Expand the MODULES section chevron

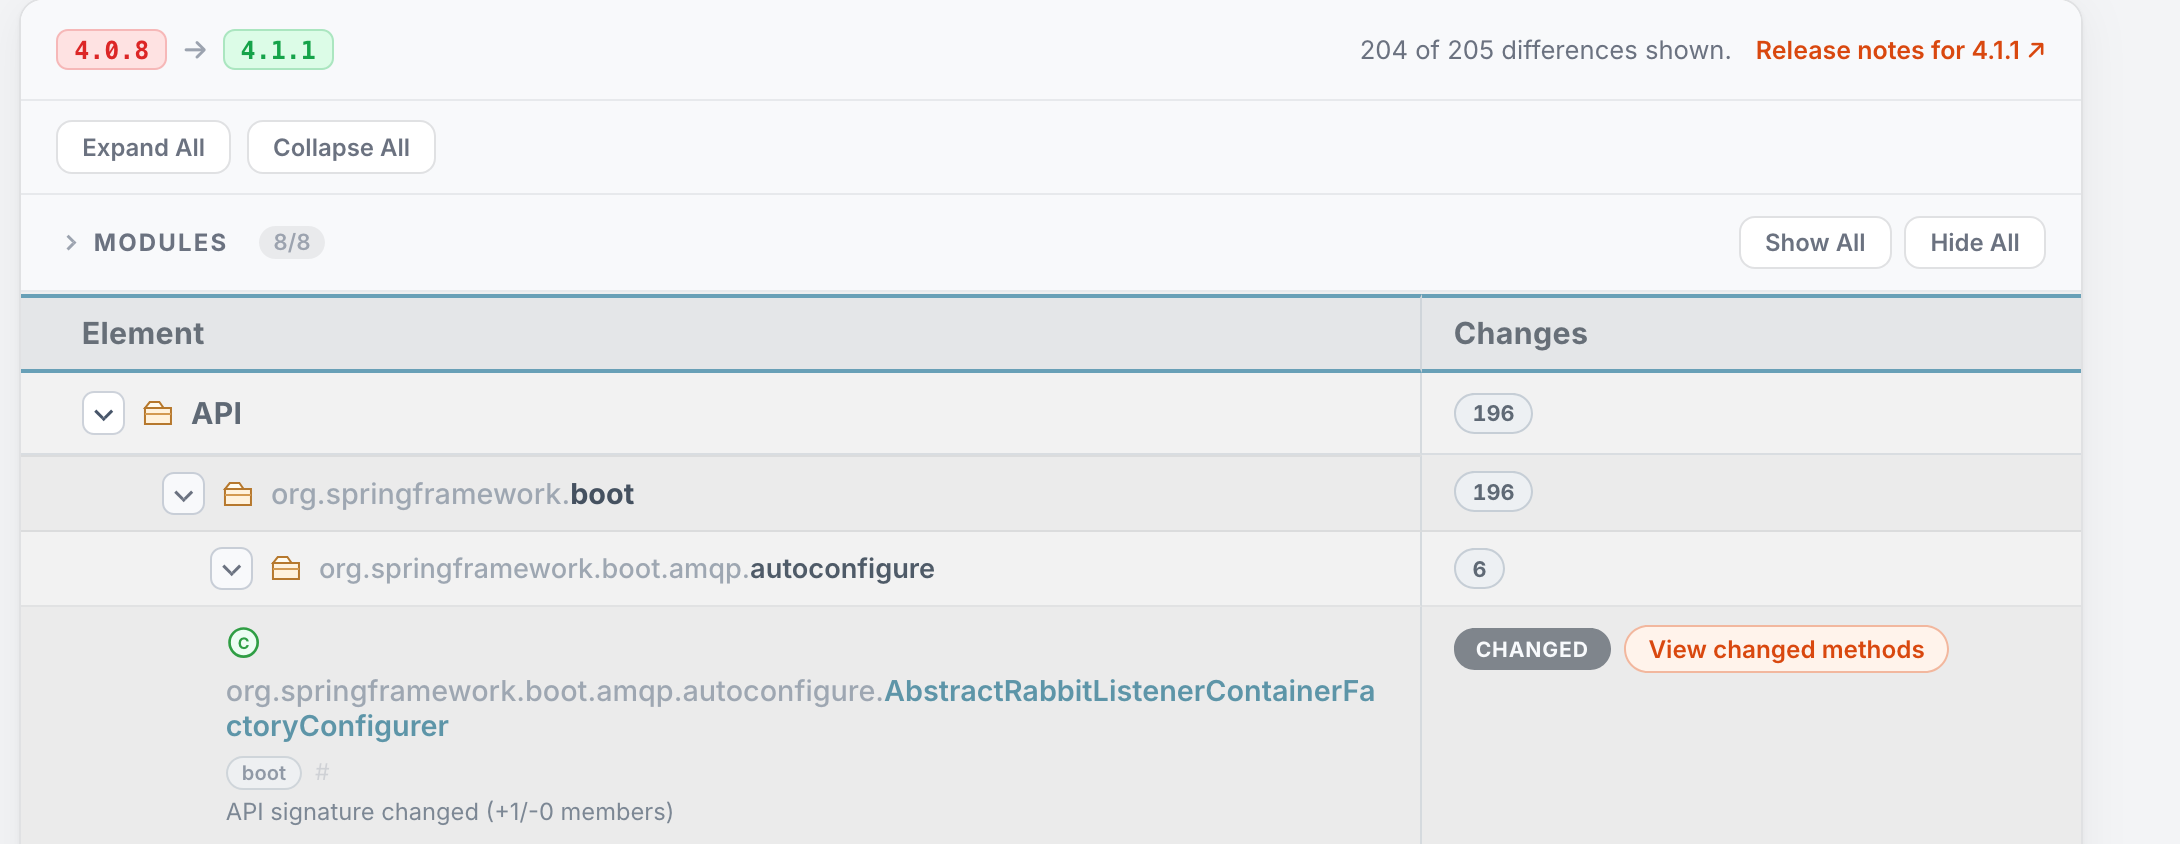[71, 242]
